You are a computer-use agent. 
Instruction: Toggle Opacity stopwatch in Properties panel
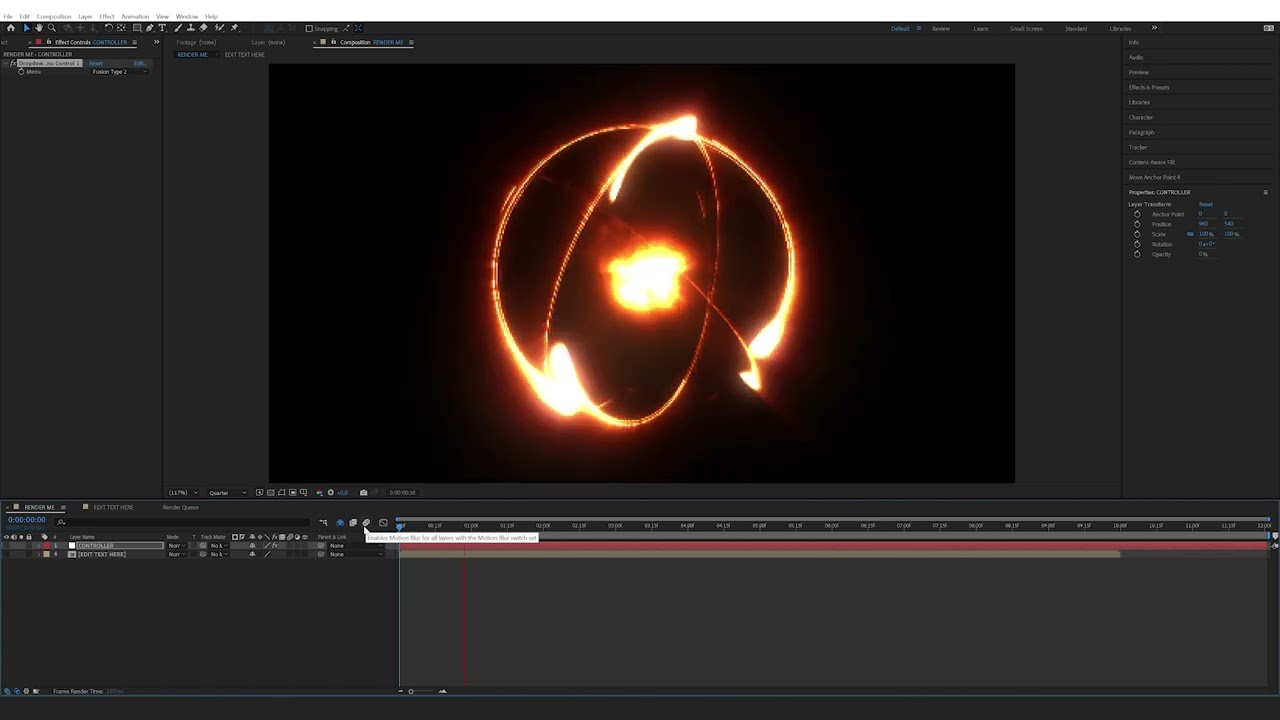pos(1137,254)
